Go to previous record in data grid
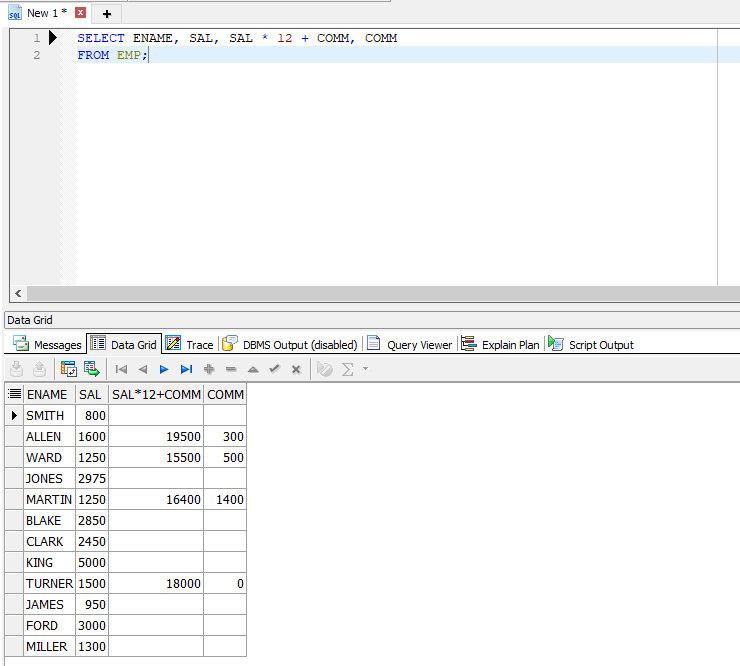Viewport: 740px width, 666px height. 143,369
